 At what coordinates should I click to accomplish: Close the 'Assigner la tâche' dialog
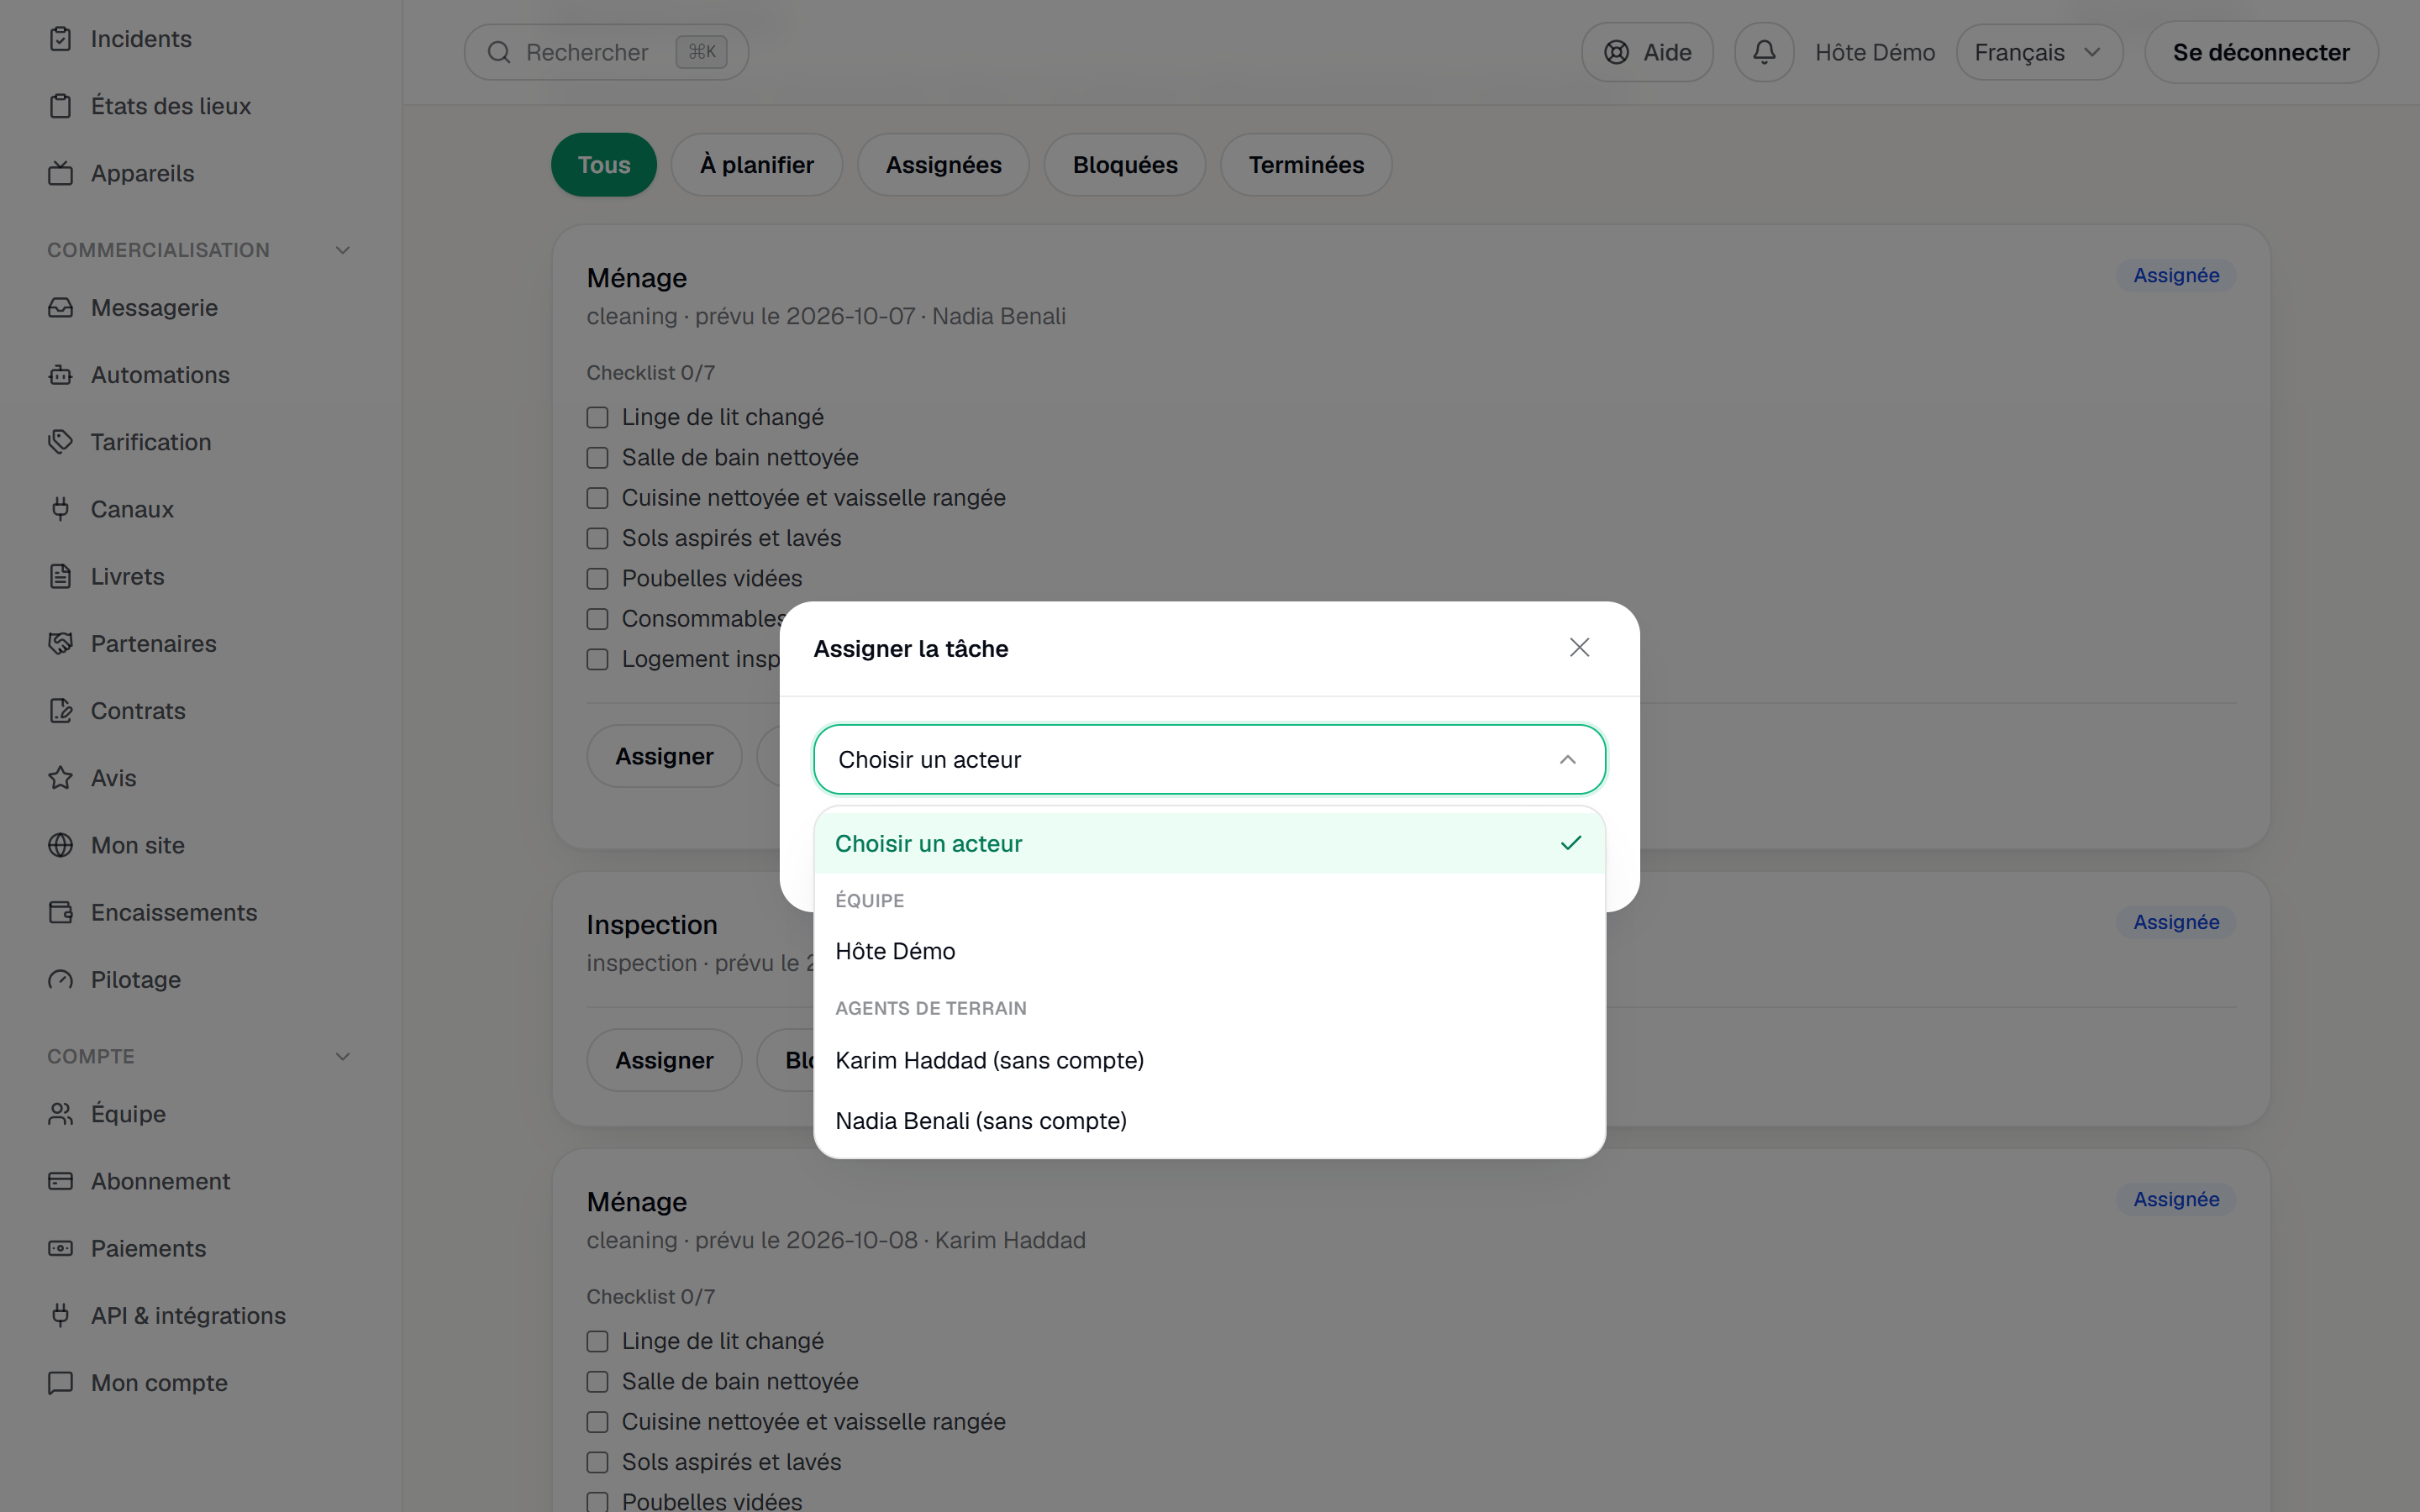(x=1579, y=648)
